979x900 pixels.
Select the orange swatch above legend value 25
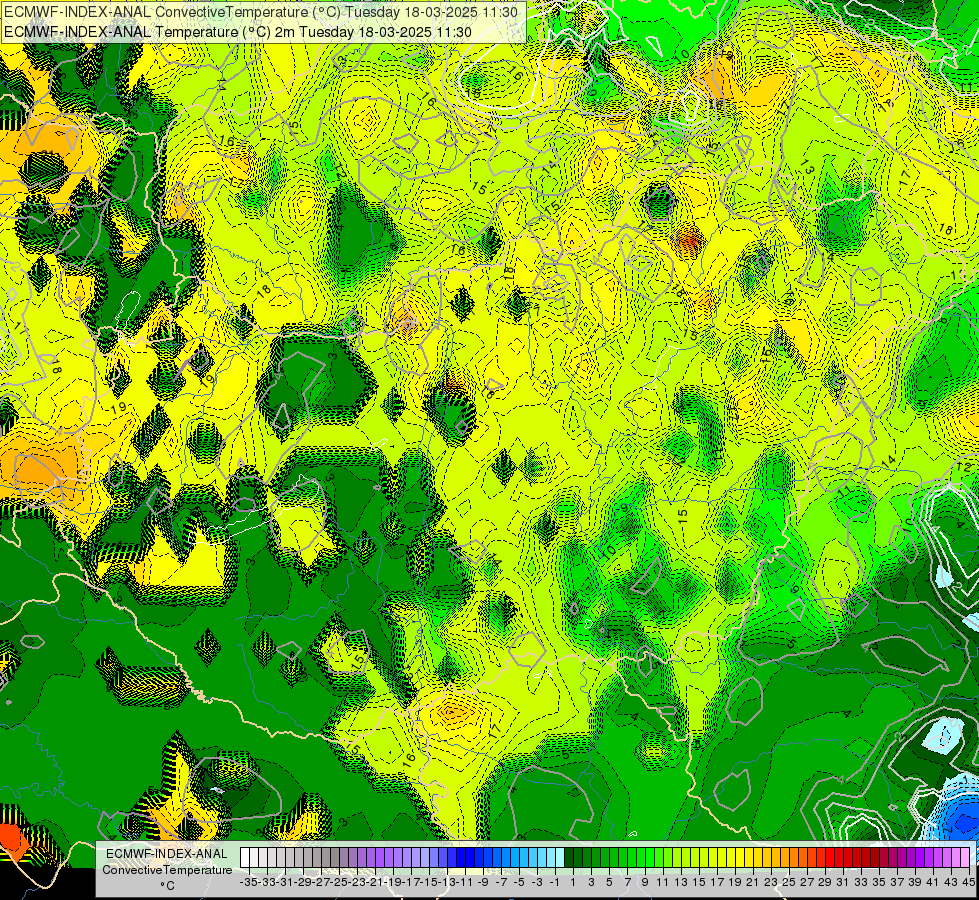pos(785,858)
